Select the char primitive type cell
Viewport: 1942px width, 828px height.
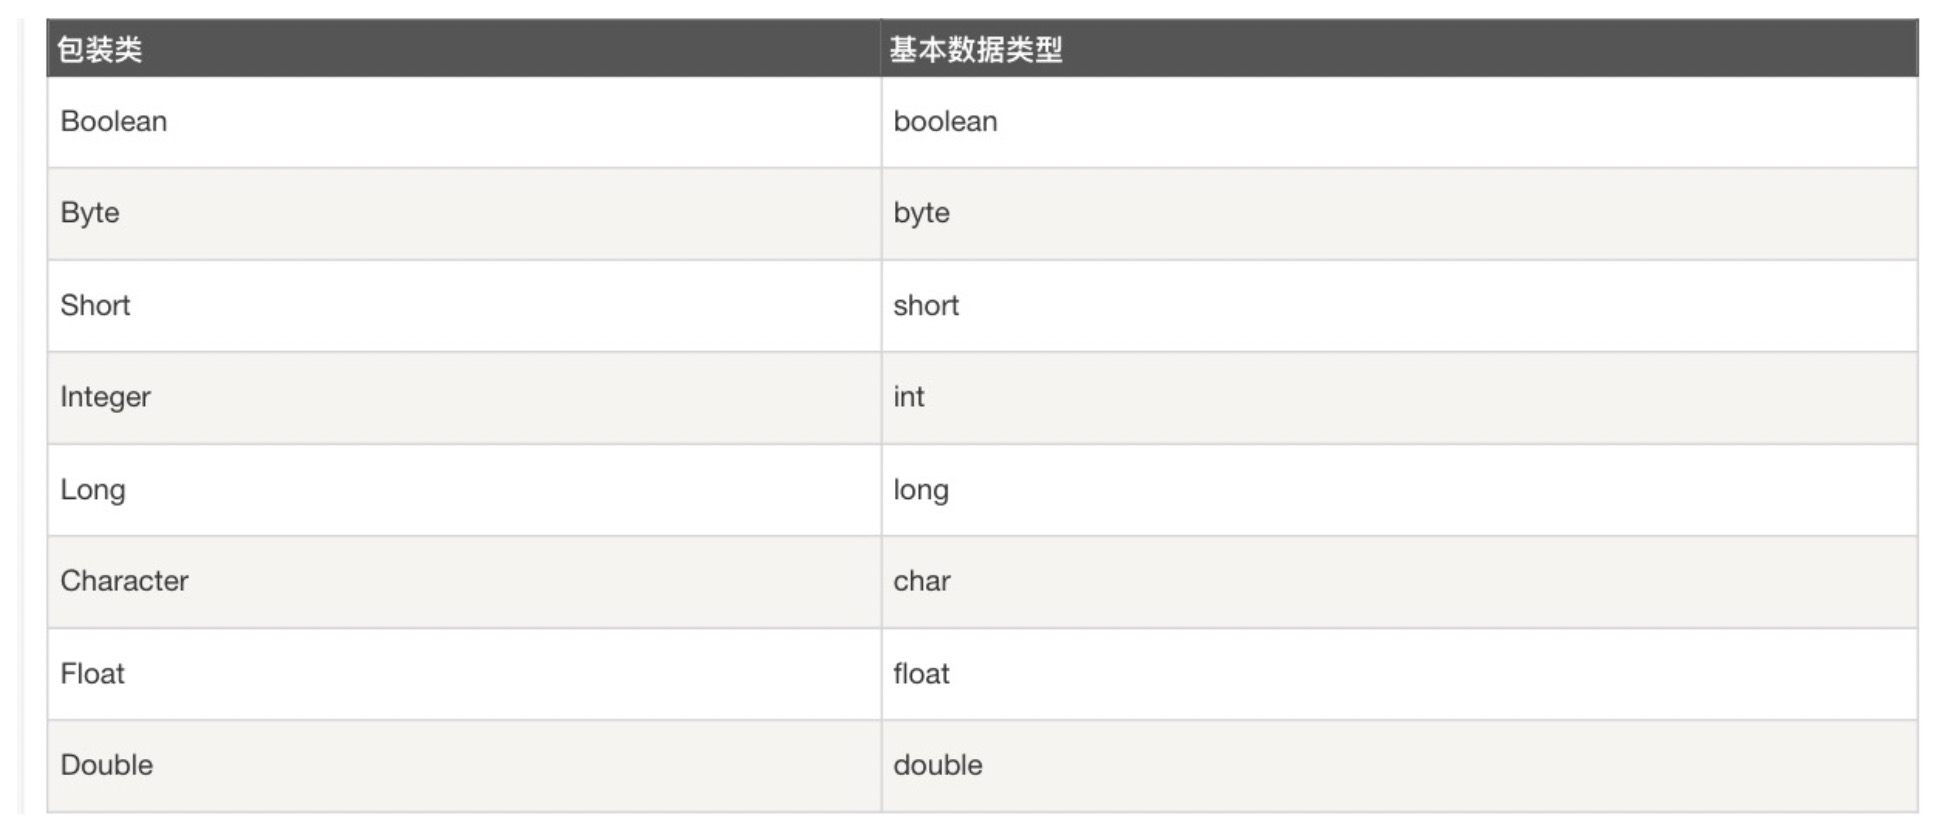tap(922, 581)
